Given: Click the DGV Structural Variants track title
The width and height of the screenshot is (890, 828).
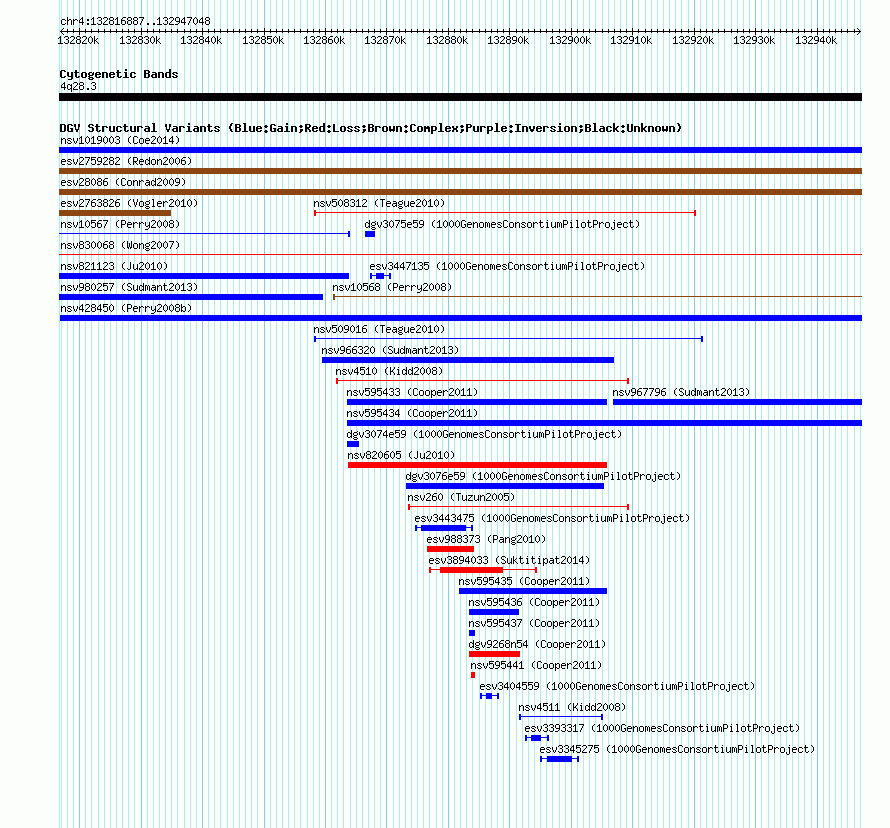Looking at the screenshot, I should coord(371,128).
